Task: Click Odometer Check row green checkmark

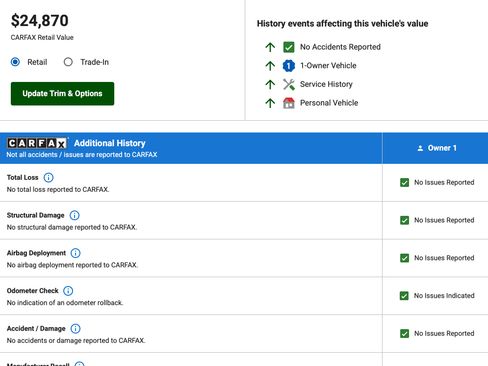Action: pos(404,296)
